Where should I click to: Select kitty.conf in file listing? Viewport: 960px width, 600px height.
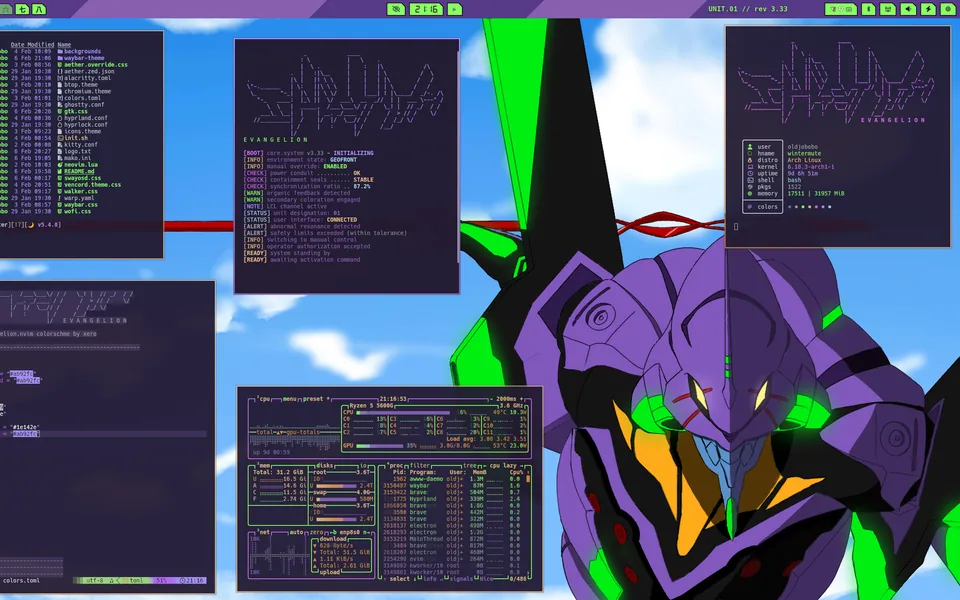(x=81, y=144)
